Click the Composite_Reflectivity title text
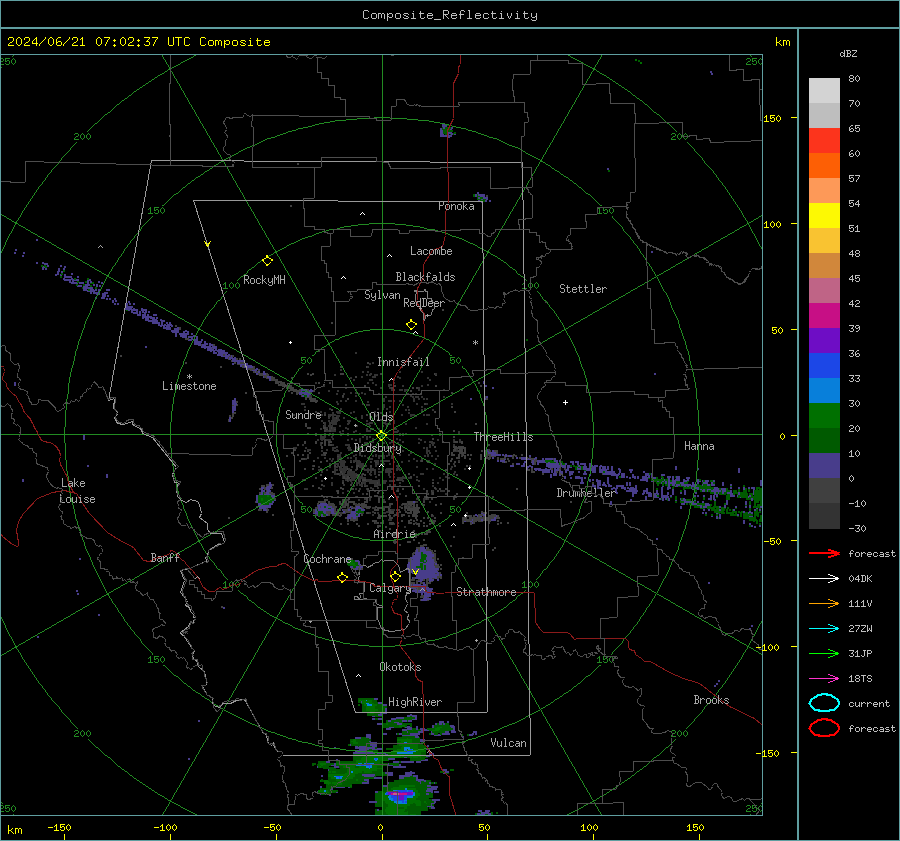This screenshot has height=841, width=900. coord(449,15)
